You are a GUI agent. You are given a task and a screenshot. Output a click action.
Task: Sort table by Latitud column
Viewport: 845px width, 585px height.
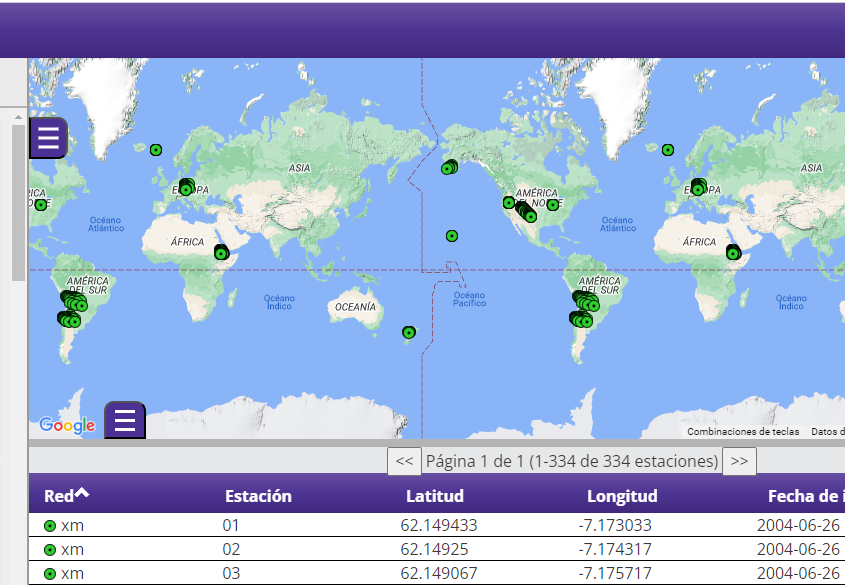(x=434, y=496)
